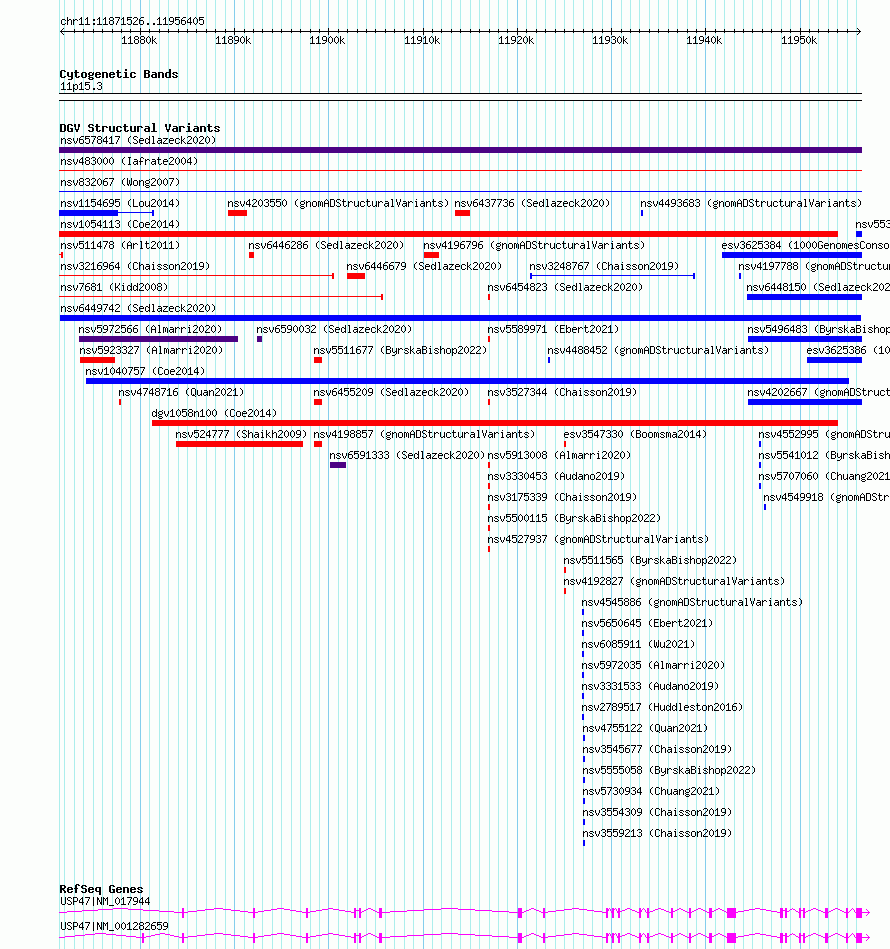The width and height of the screenshot is (890, 949).
Task: Select nsv3175339 (Chaisson2019) label
Action: pos(562,497)
